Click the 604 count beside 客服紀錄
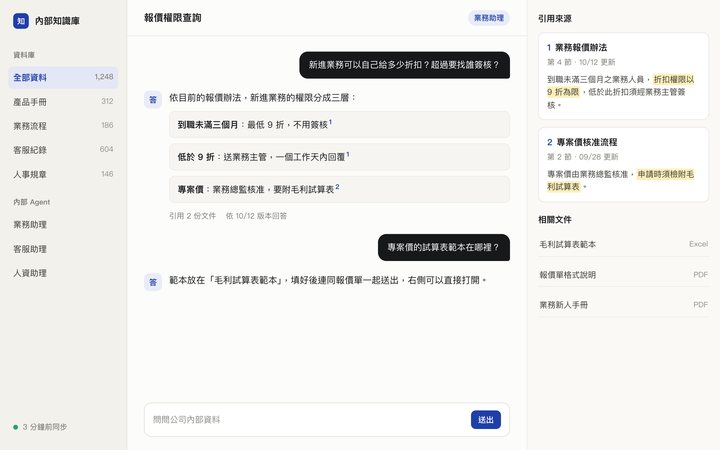The width and height of the screenshot is (720, 450). (x=107, y=149)
